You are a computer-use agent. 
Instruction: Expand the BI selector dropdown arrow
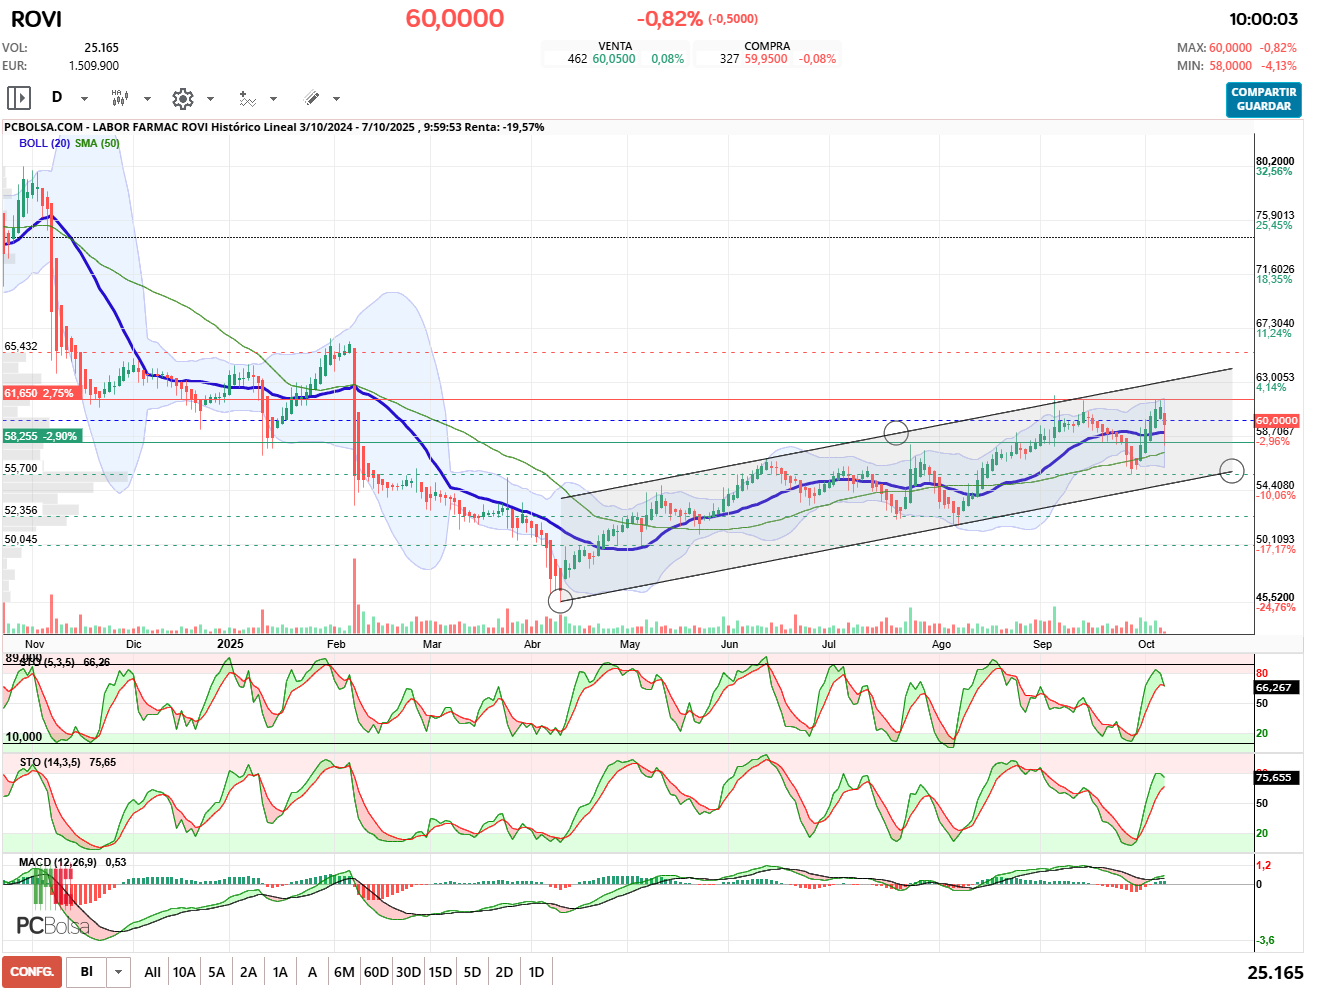pos(119,972)
